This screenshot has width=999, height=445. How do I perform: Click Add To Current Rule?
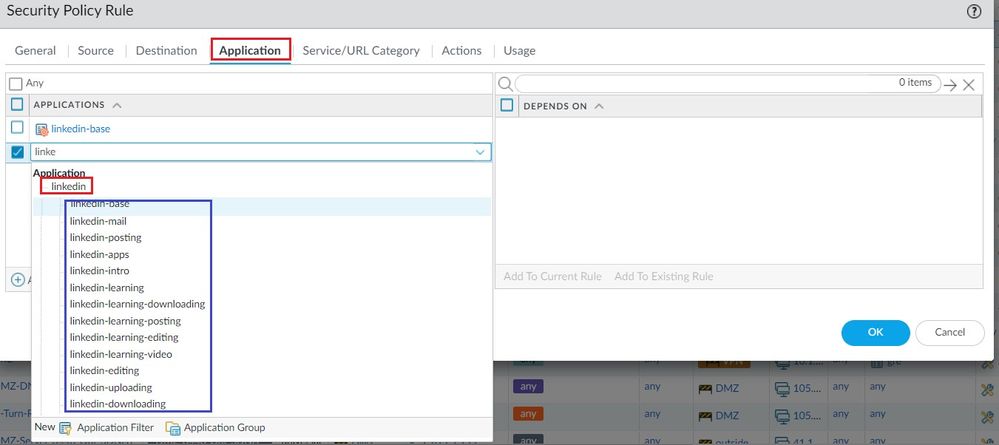pos(552,276)
